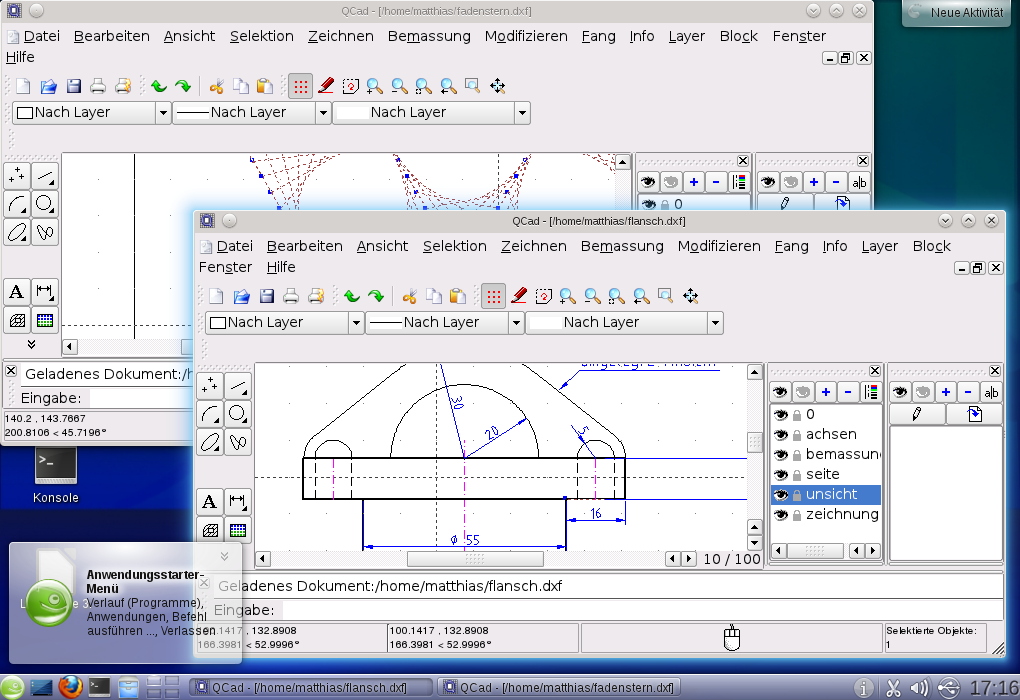
Task: Remove layer with minus in flansch layer panel
Action: (x=848, y=392)
